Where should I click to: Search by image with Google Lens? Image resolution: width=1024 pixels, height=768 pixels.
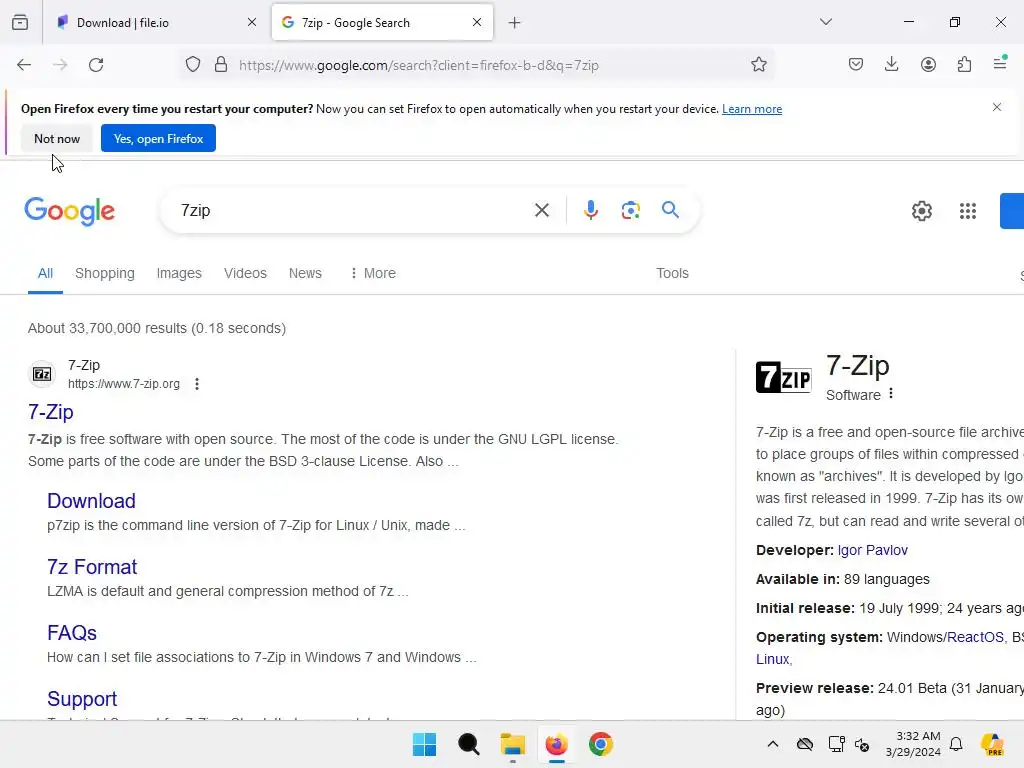pyautogui.click(x=630, y=210)
